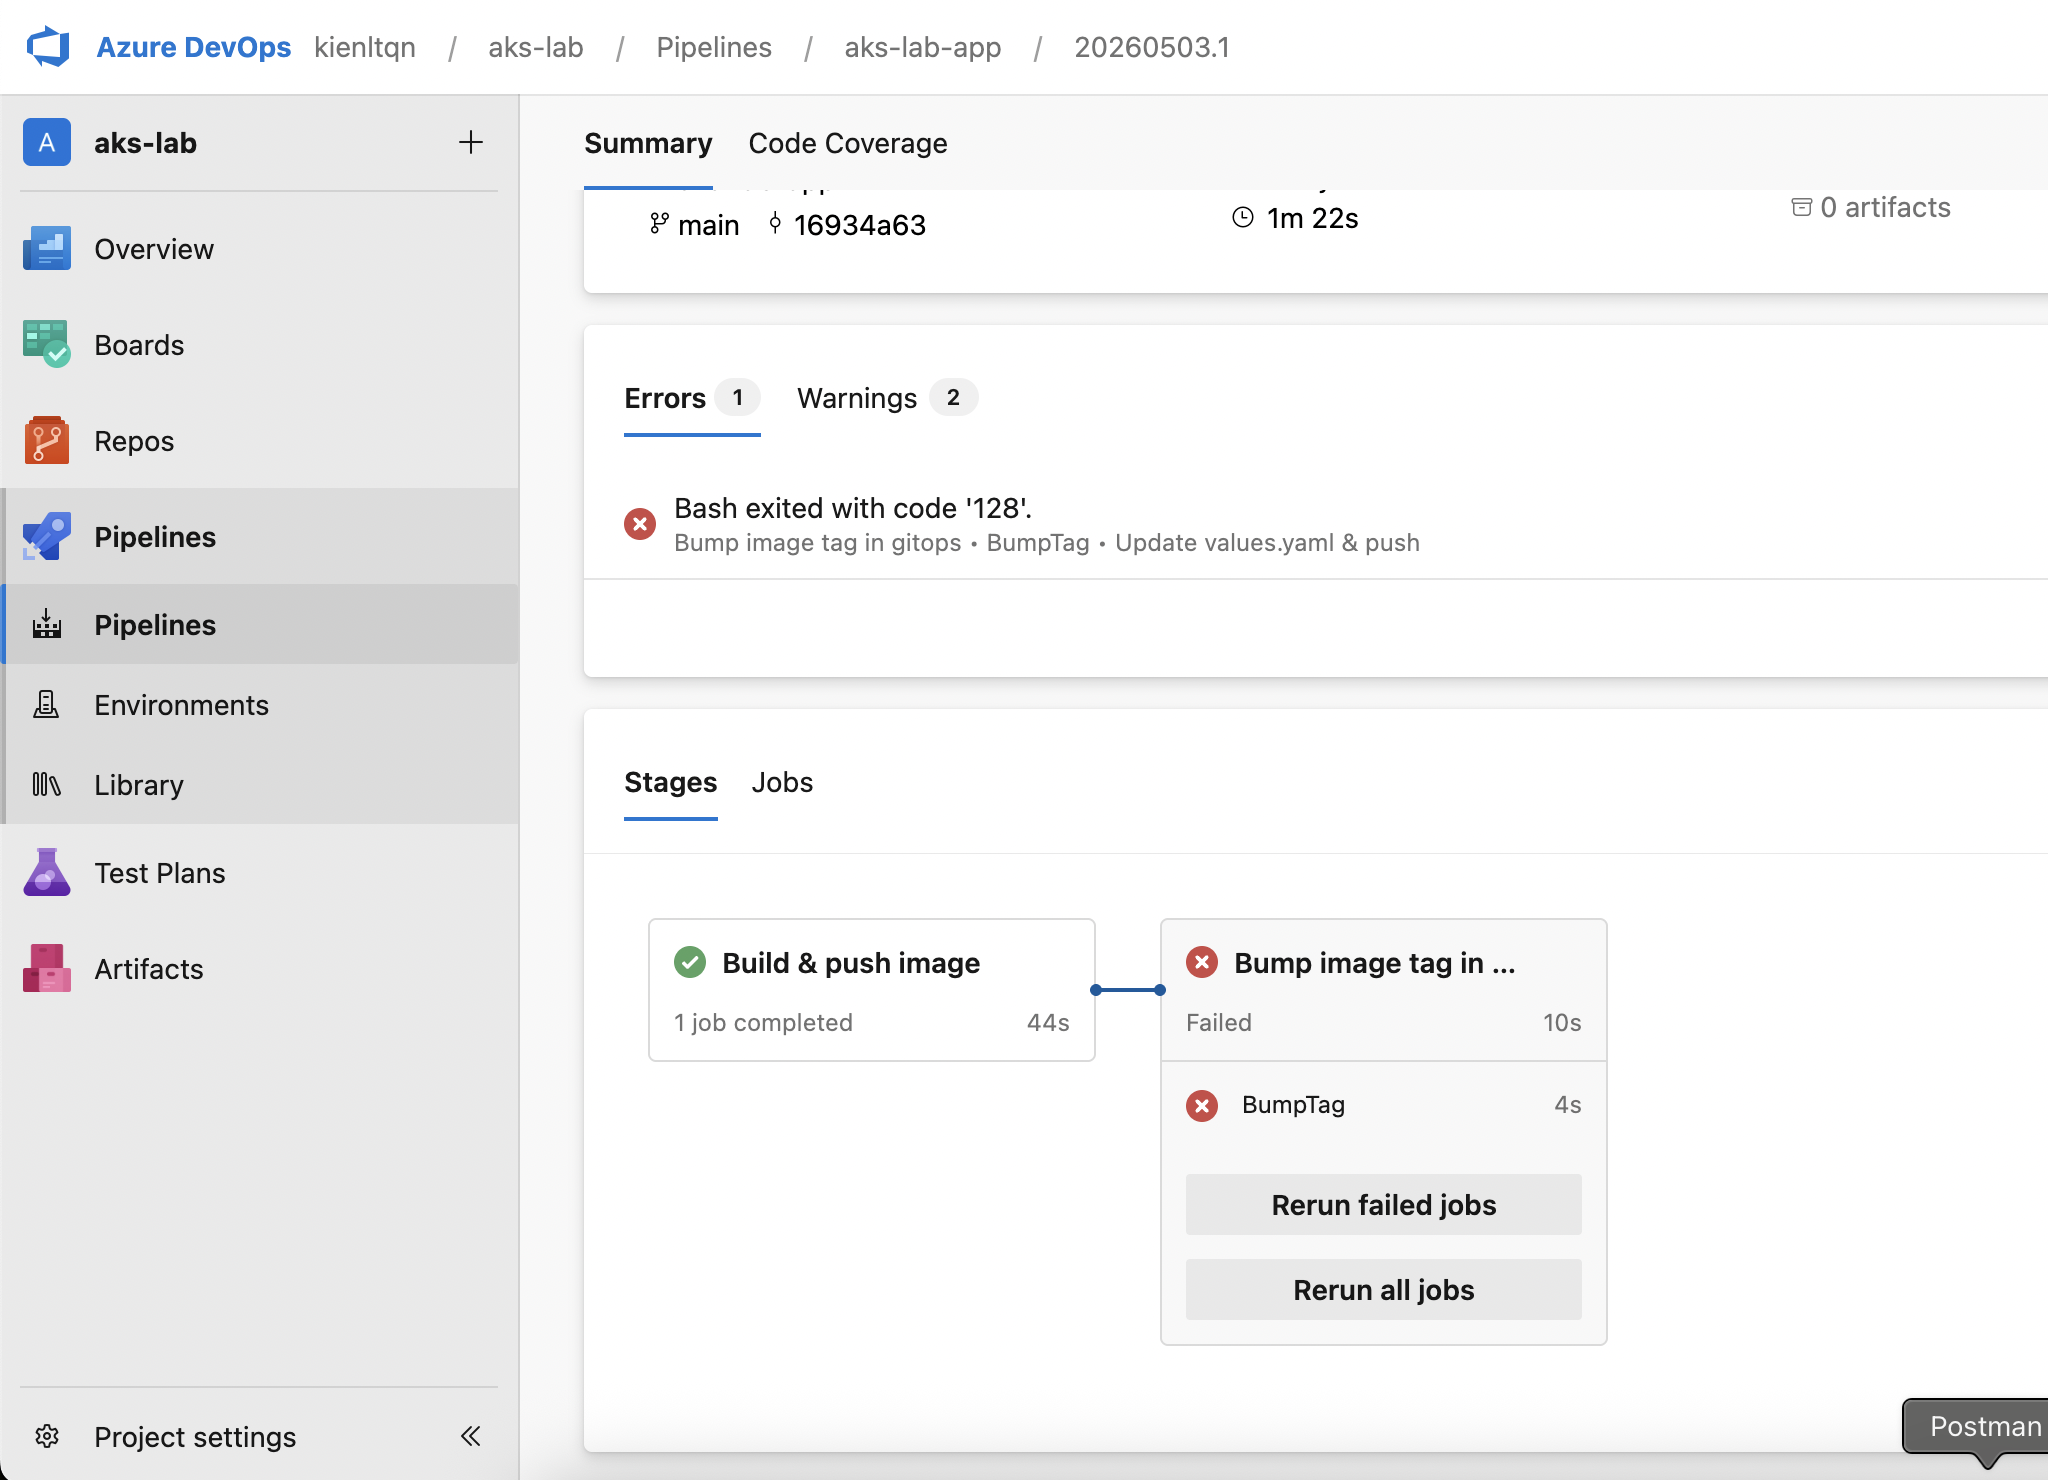Screen dimensions: 2048x1480
Task: Go to Artifacts in the sidebar
Action: (x=149, y=969)
